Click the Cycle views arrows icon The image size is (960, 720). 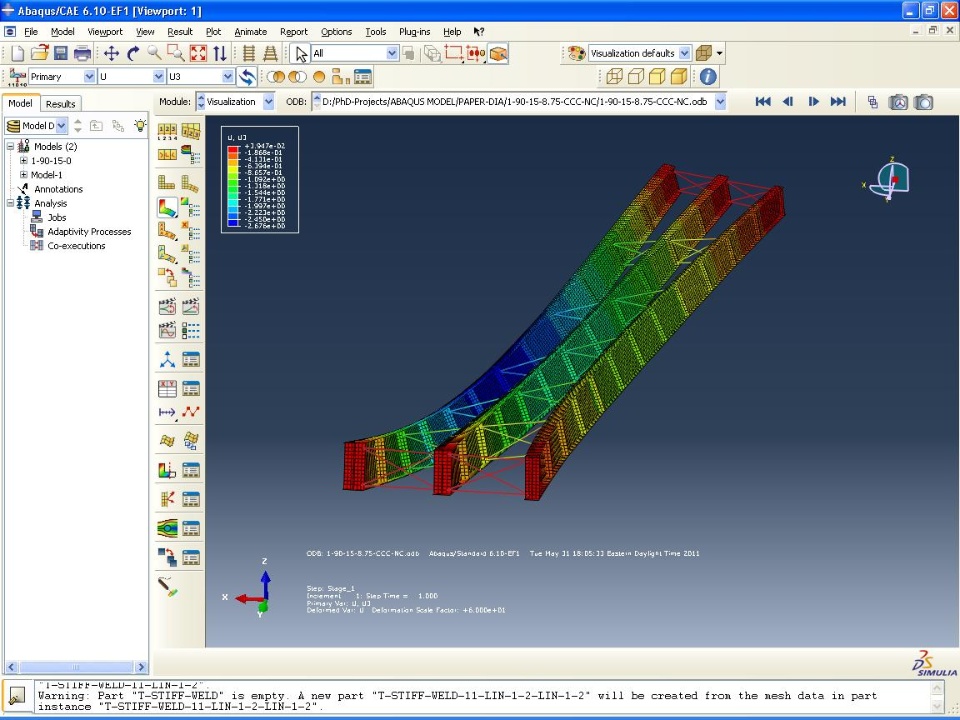(x=220, y=53)
